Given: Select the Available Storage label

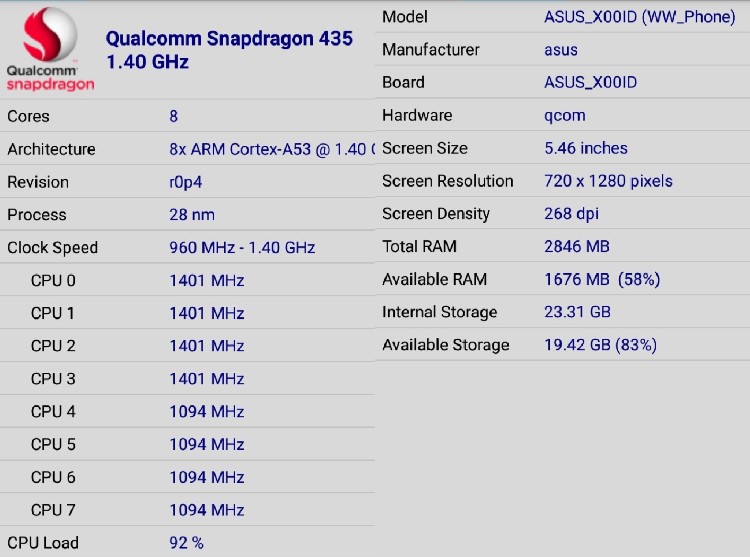Looking at the screenshot, I should (x=446, y=345).
